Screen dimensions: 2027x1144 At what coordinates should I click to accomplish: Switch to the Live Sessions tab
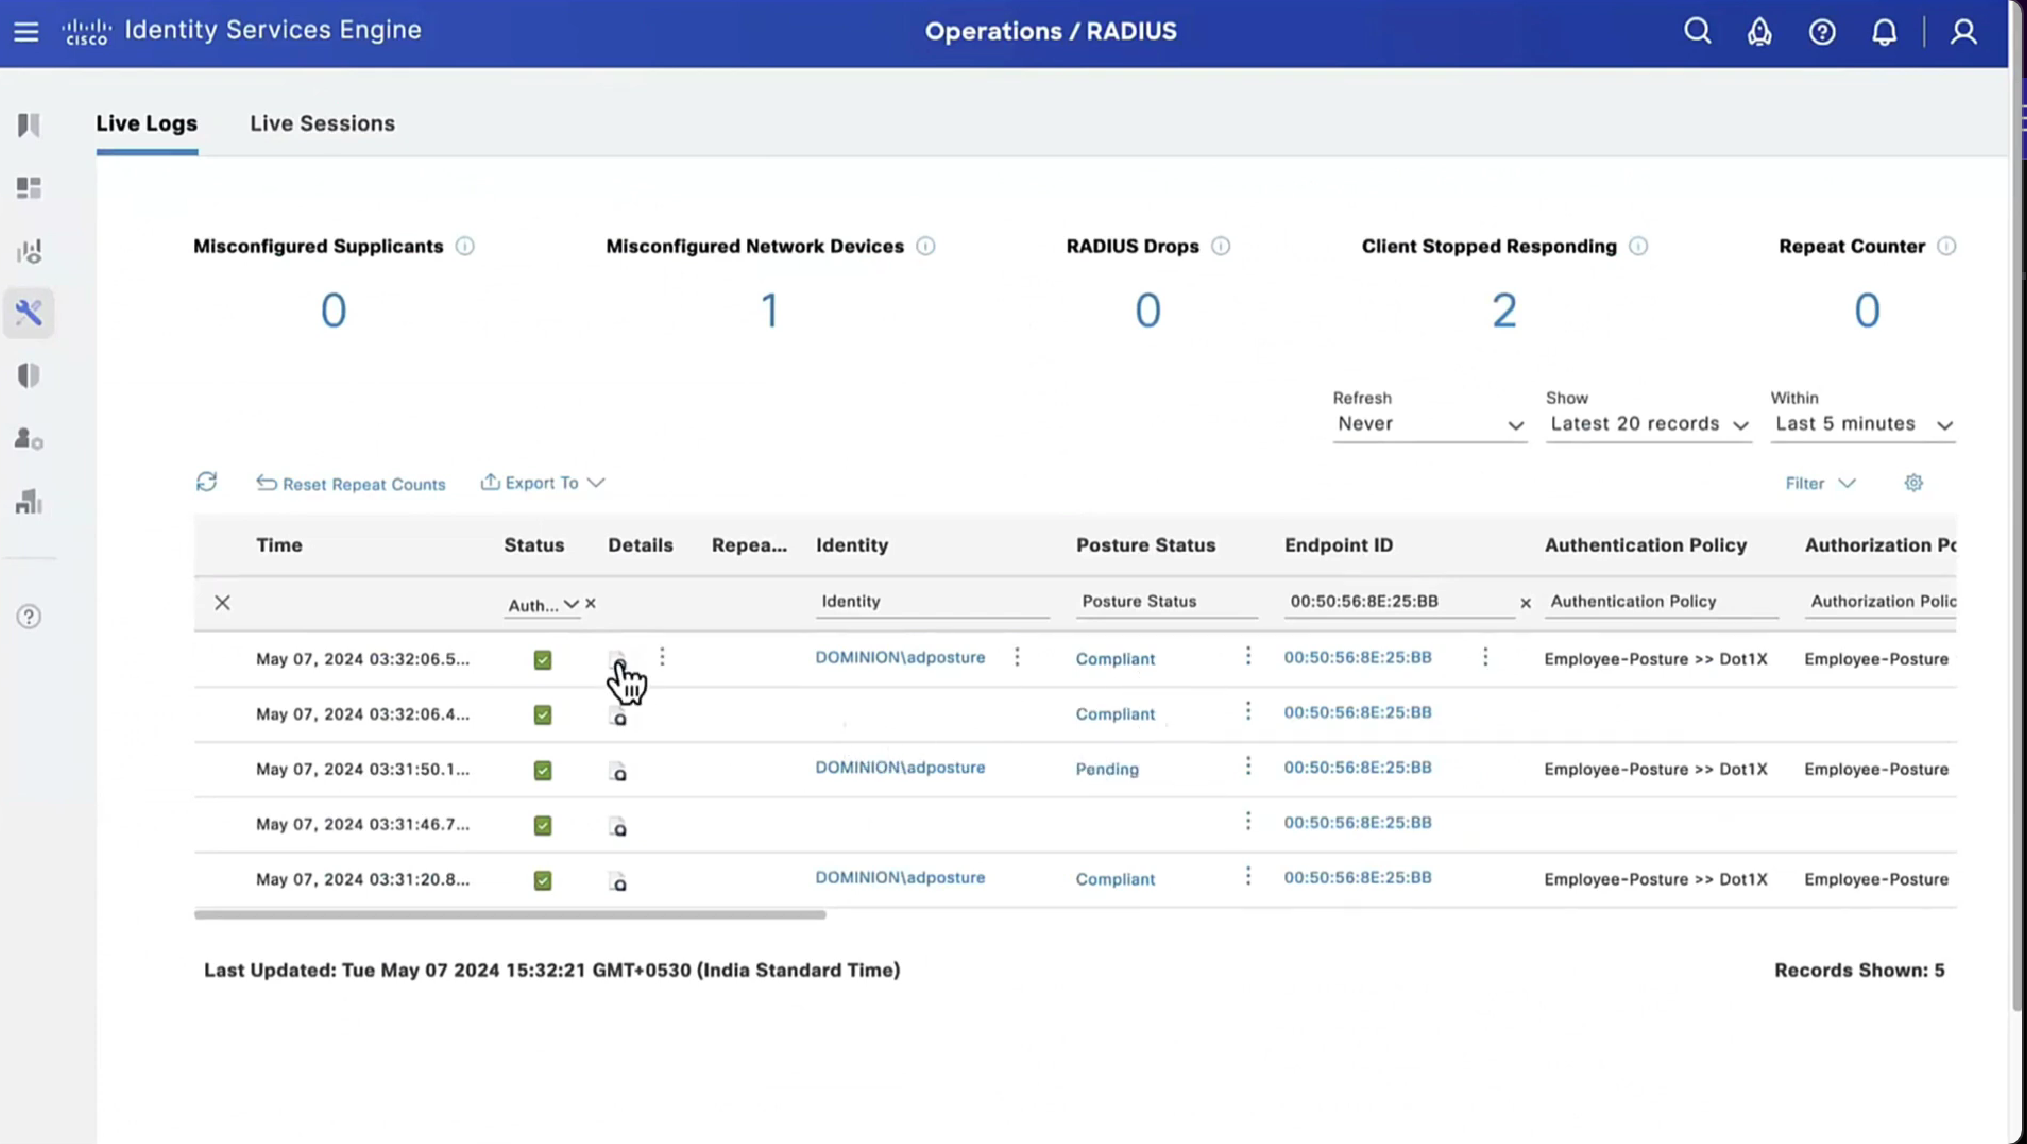(x=322, y=123)
